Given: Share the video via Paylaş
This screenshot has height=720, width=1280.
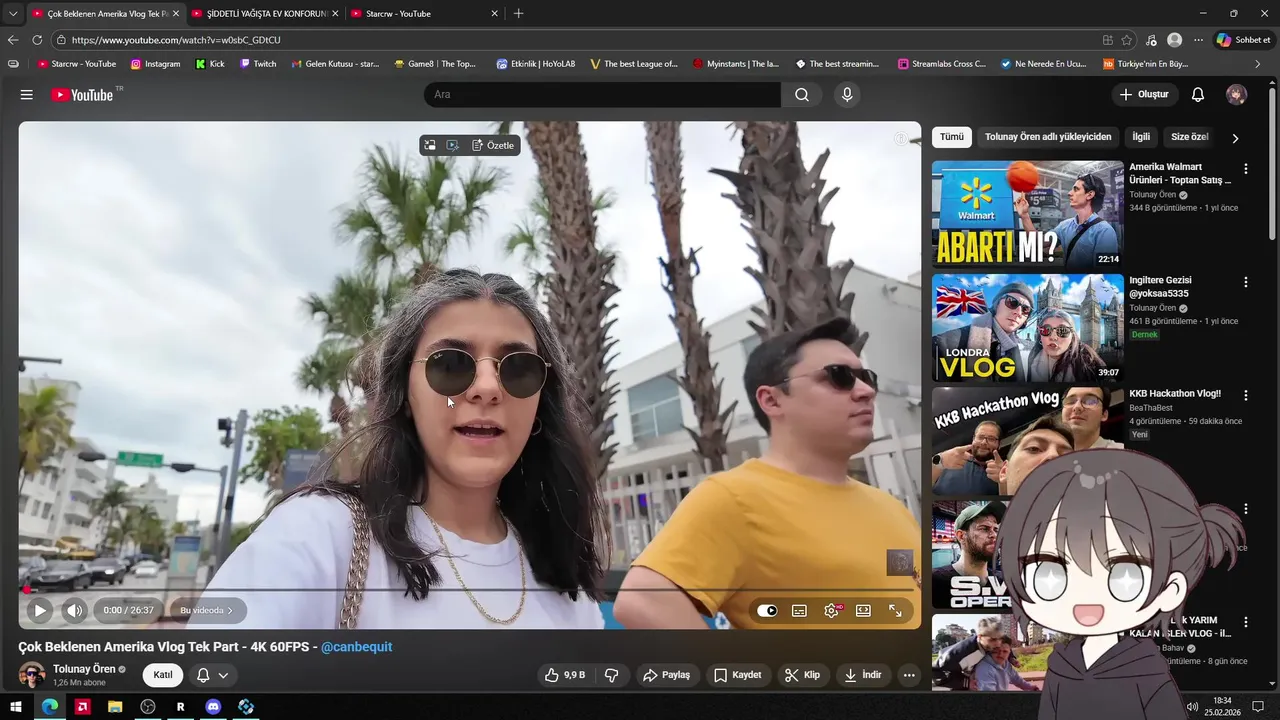Looking at the screenshot, I should click(x=666, y=675).
